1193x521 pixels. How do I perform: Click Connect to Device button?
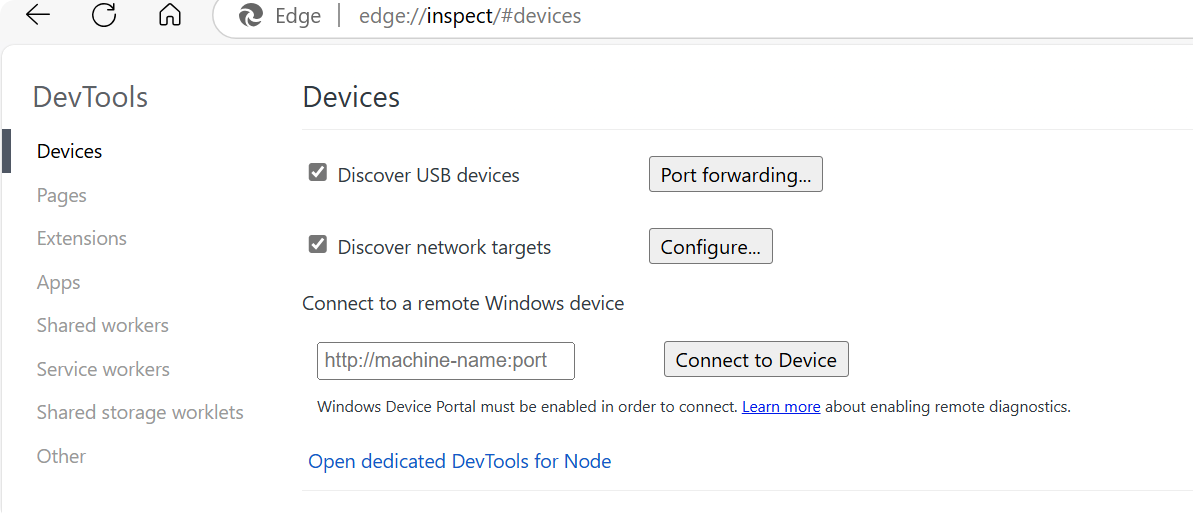pos(755,360)
